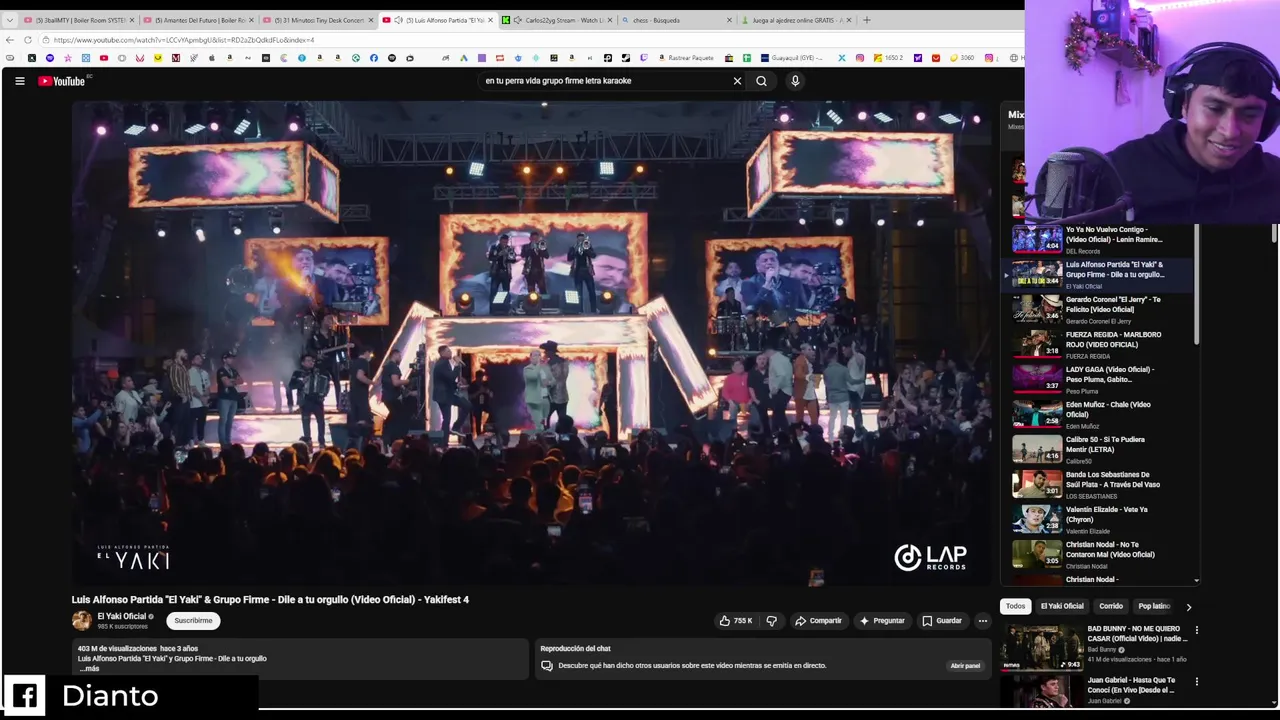1280x720 pixels.
Task: Switch to 3ballMTY Boiler Room tab
Action: [x=79, y=20]
